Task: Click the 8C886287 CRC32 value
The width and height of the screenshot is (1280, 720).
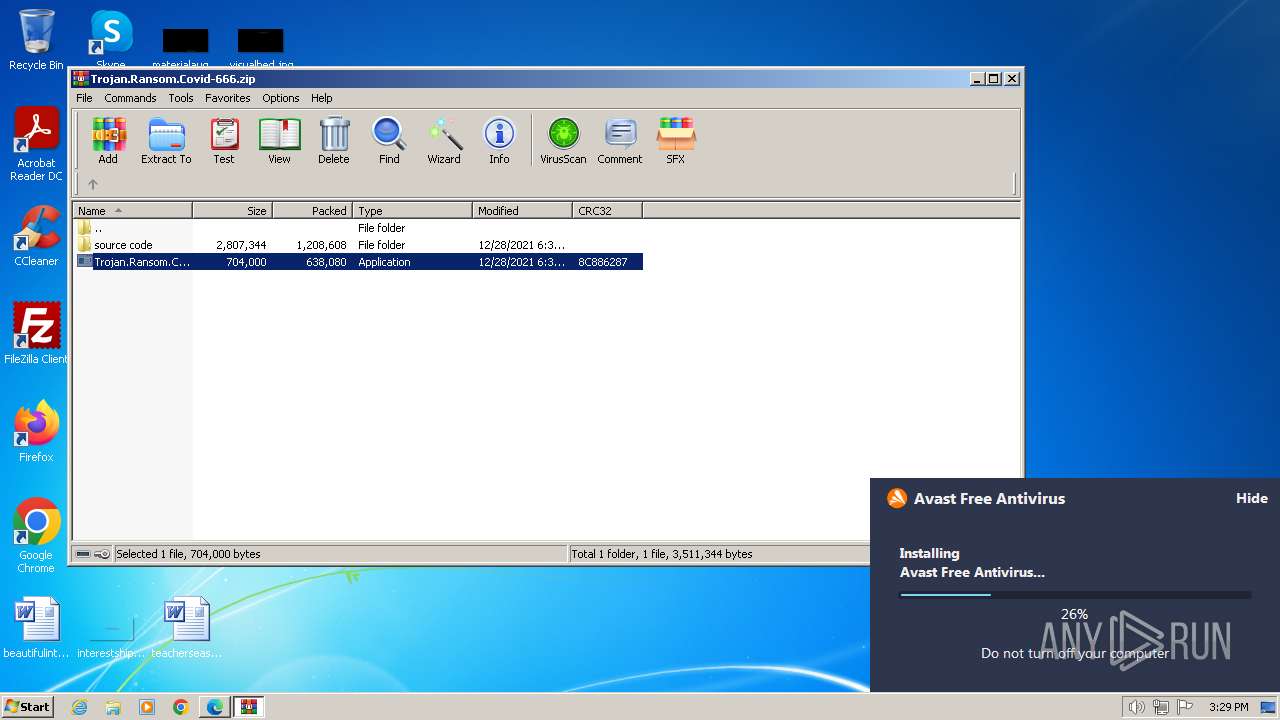Action: click(603, 262)
